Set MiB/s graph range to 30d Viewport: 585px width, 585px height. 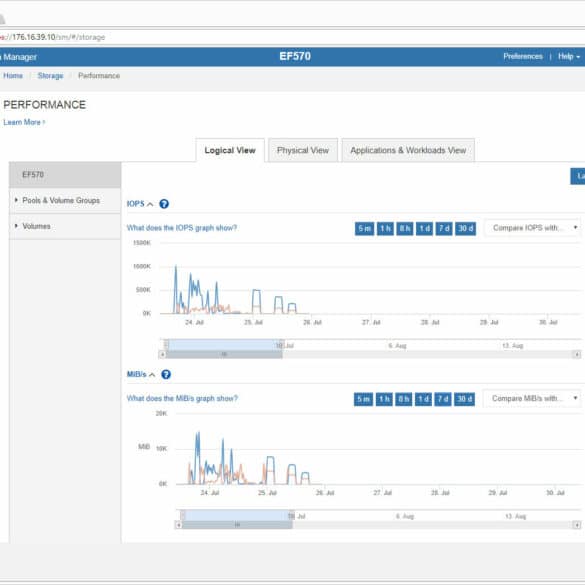click(x=464, y=399)
